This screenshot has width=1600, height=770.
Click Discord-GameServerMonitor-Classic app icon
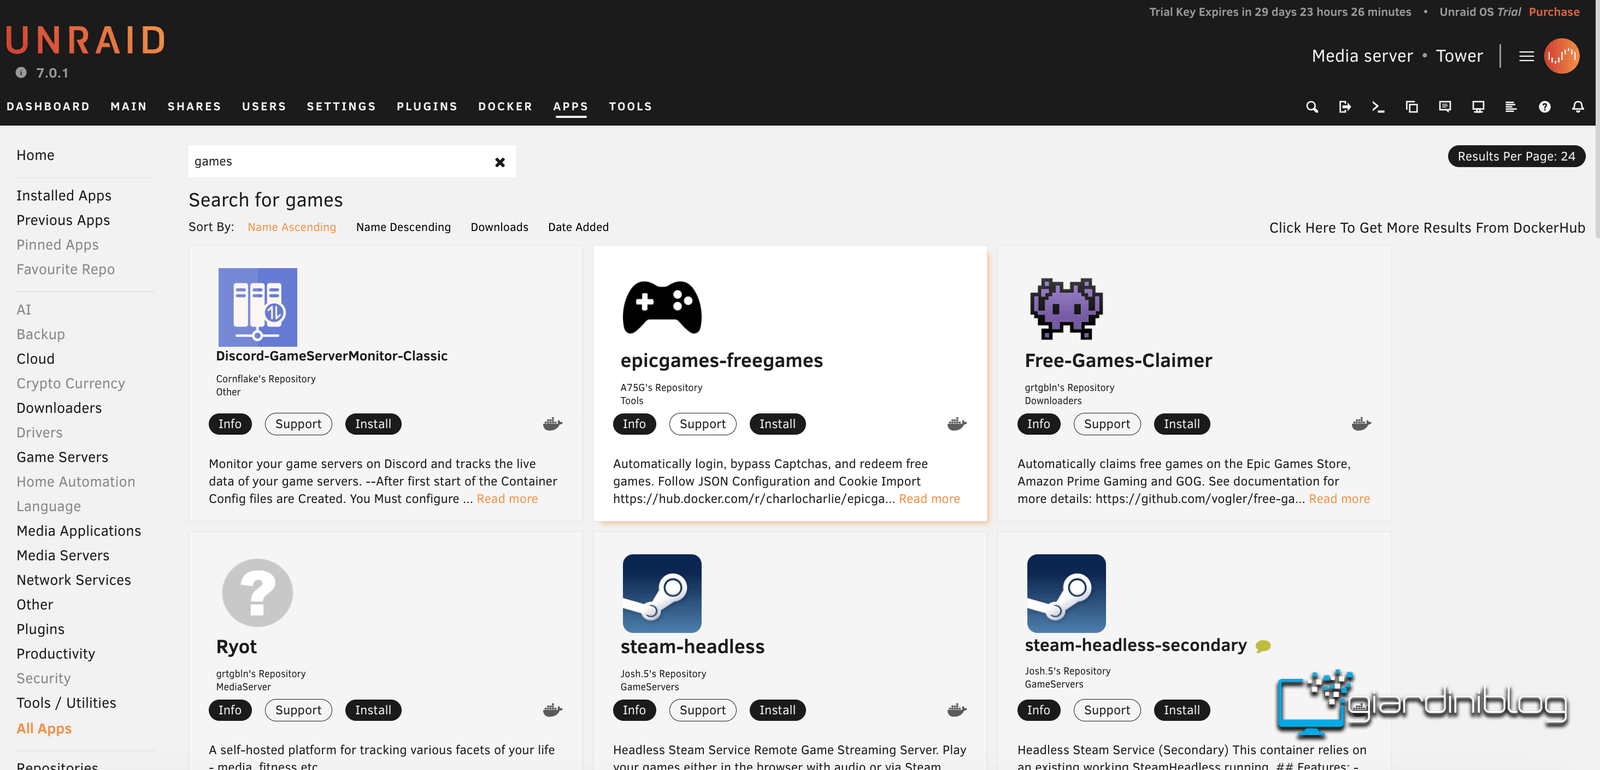pyautogui.click(x=258, y=307)
